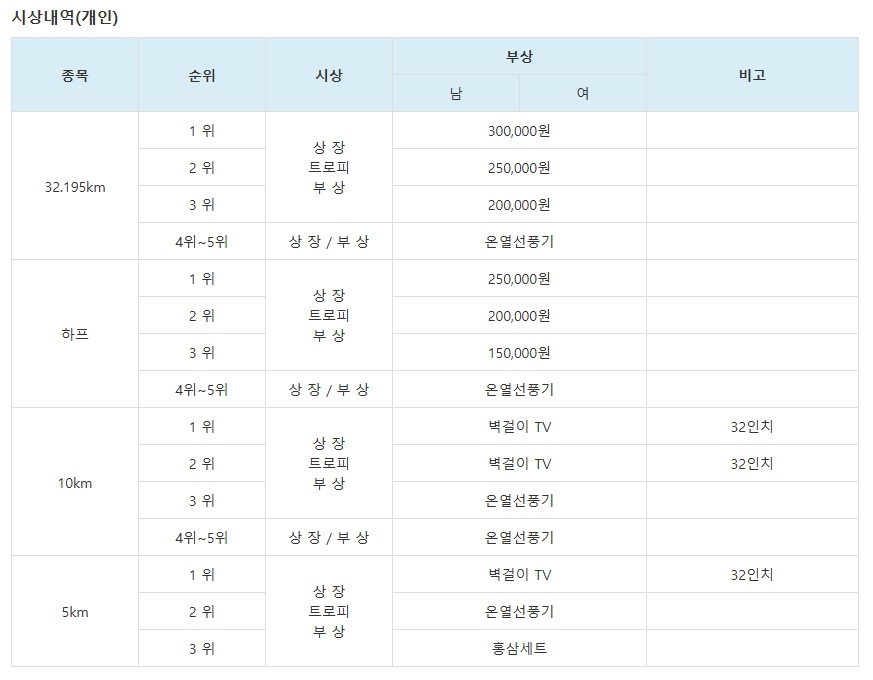Click 벽걸이 TV in the 10km 2위 row
The height and width of the screenshot is (680, 873).
[x=519, y=463]
